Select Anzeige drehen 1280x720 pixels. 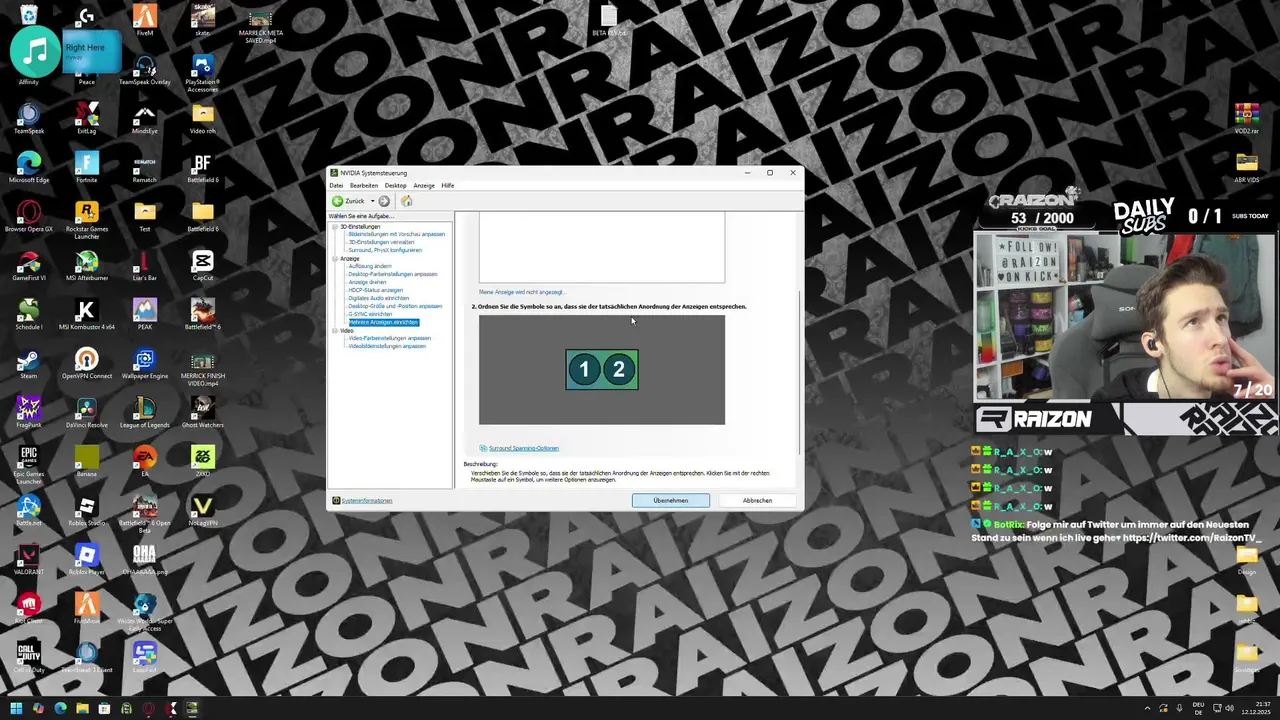click(368, 282)
